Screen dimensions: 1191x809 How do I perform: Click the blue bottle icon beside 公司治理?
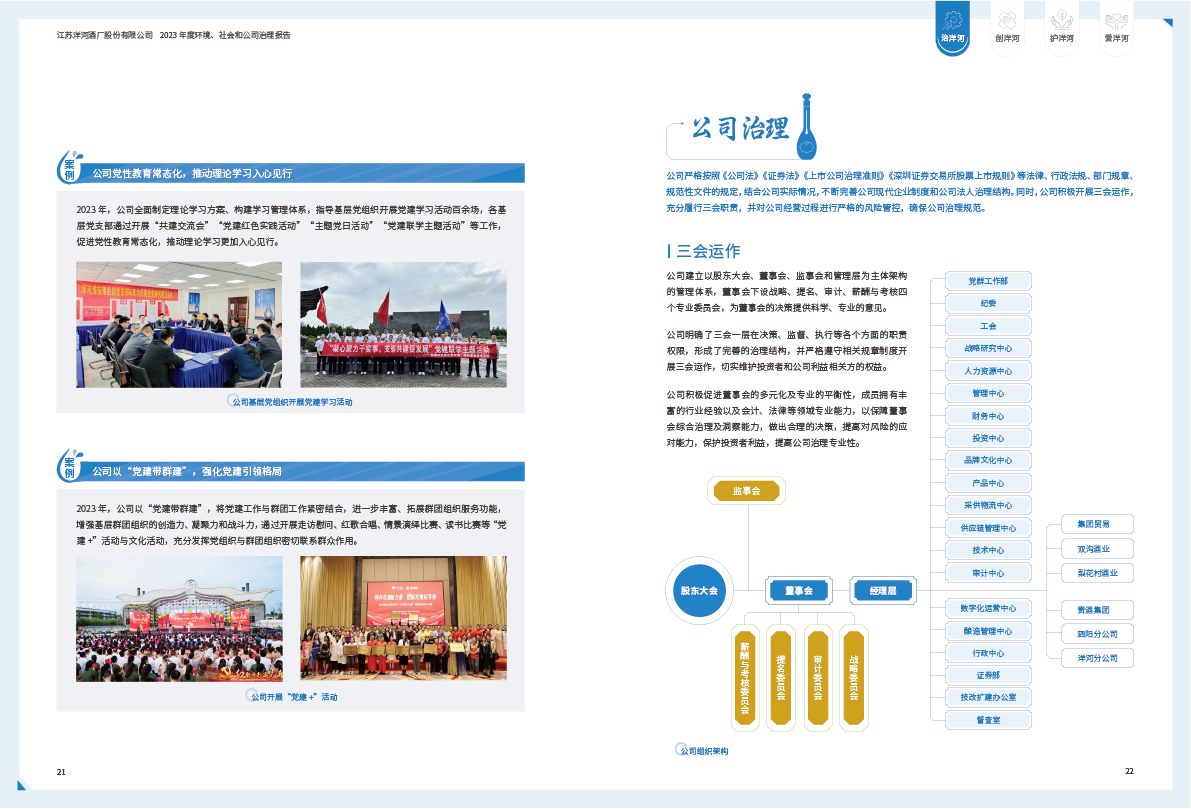(807, 128)
